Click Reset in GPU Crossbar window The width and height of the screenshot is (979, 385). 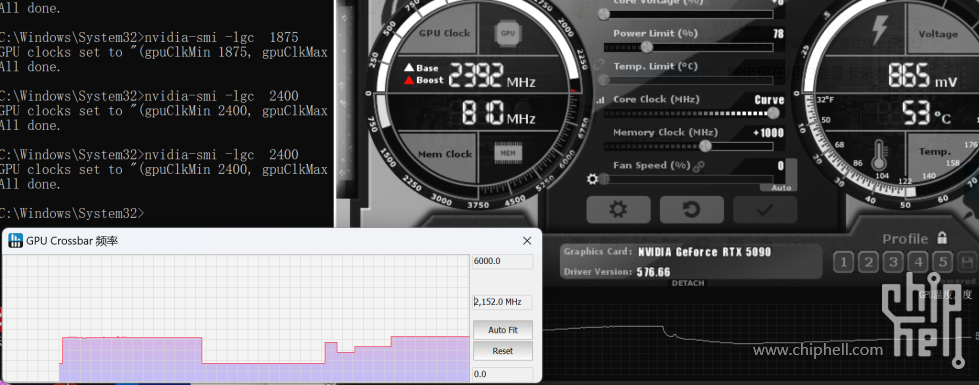point(503,351)
